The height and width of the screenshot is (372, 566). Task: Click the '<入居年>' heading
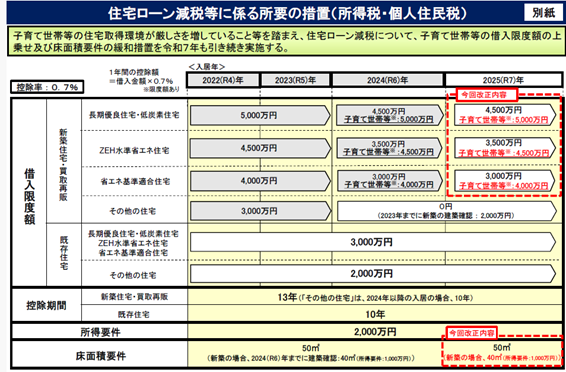click(x=206, y=67)
